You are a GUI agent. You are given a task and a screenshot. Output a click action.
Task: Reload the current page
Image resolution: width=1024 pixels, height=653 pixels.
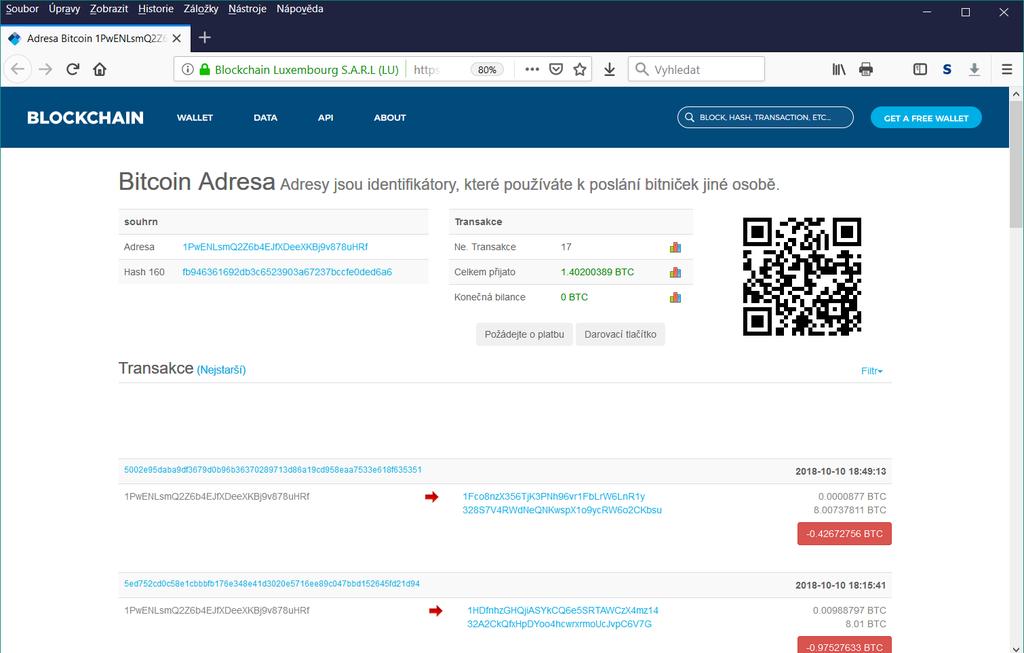click(72, 69)
